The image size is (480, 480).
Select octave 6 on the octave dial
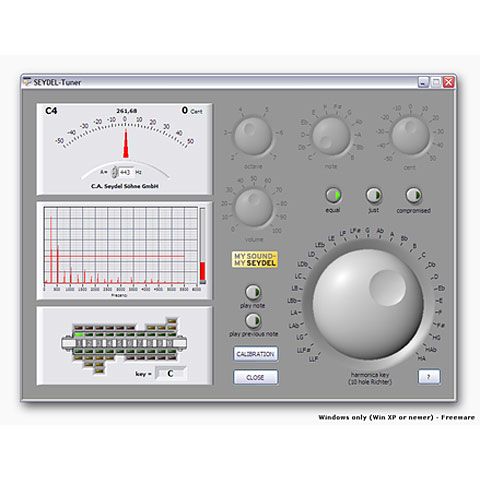pos(281,133)
